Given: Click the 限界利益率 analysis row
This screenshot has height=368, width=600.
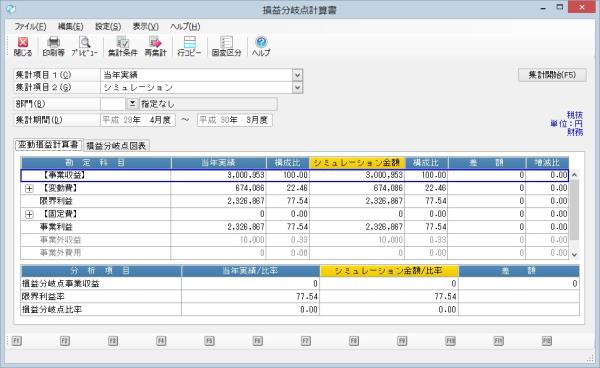Looking at the screenshot, I should pos(300,296).
